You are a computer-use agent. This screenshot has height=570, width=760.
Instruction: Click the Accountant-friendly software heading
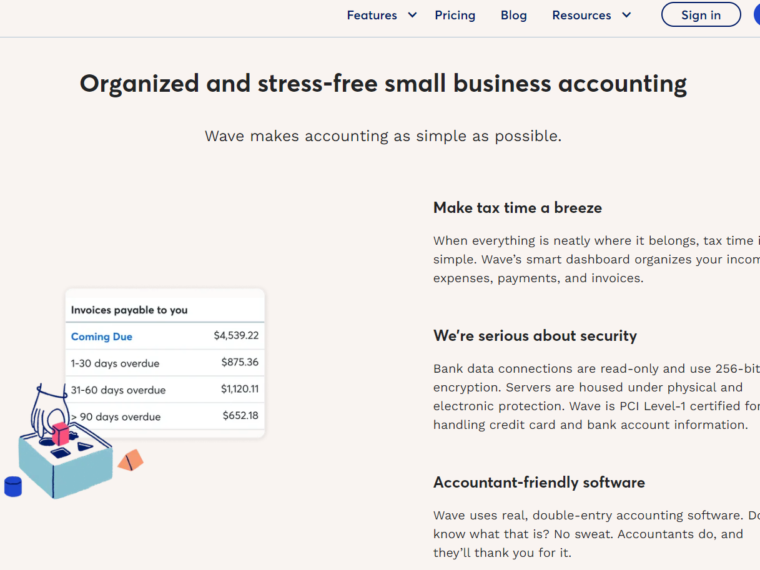pos(539,482)
